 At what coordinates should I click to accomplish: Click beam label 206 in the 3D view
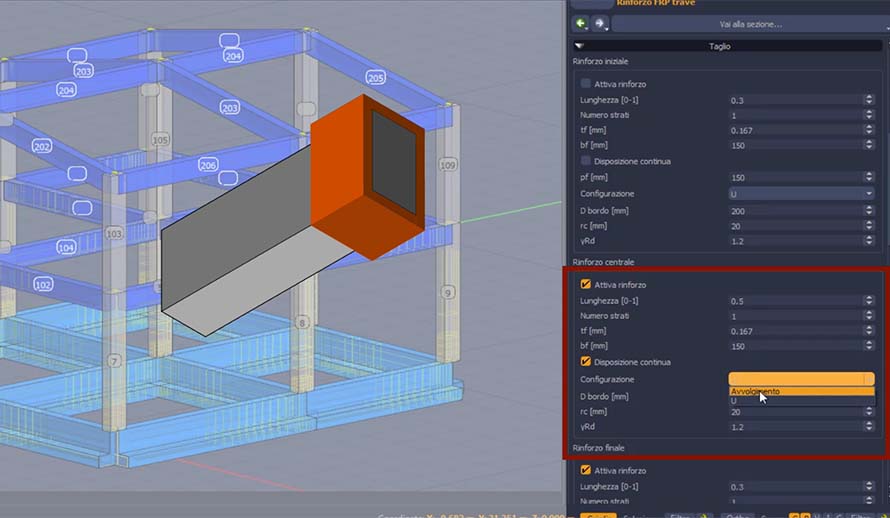tap(208, 165)
